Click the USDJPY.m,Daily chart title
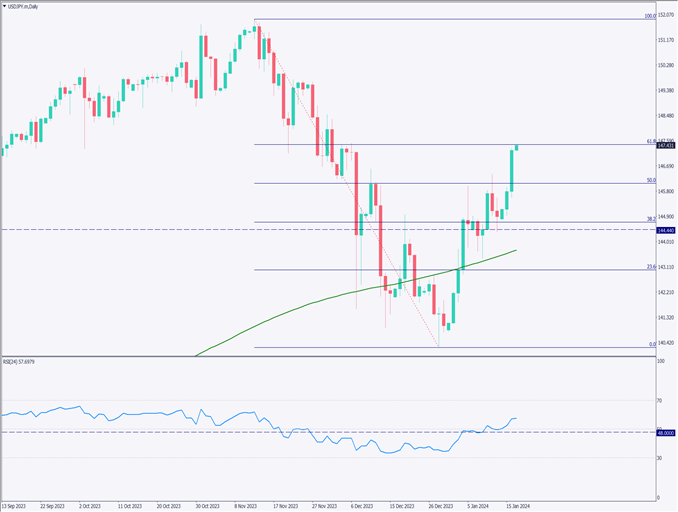The height and width of the screenshot is (512, 678). (x=22, y=6)
